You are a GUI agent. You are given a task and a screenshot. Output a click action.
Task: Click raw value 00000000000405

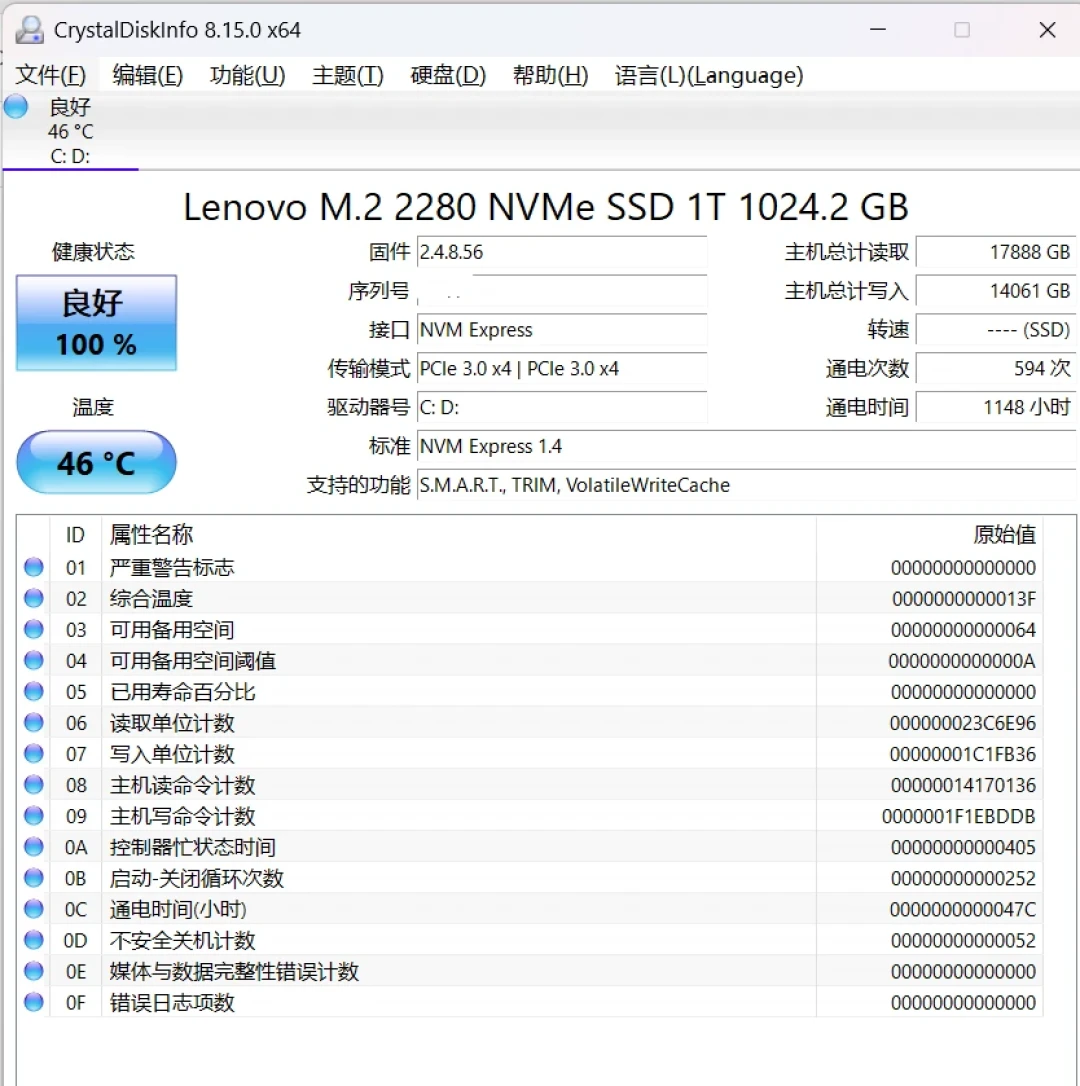(x=964, y=847)
